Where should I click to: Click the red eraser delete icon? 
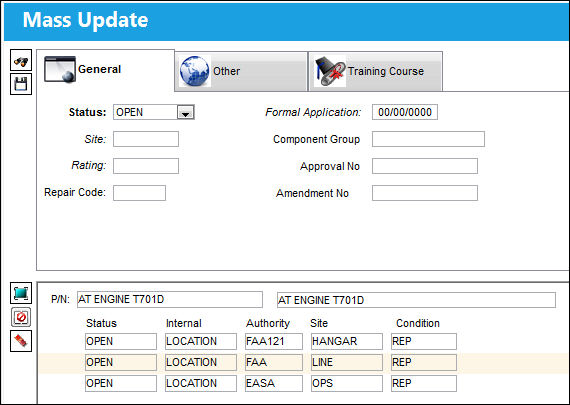21,341
